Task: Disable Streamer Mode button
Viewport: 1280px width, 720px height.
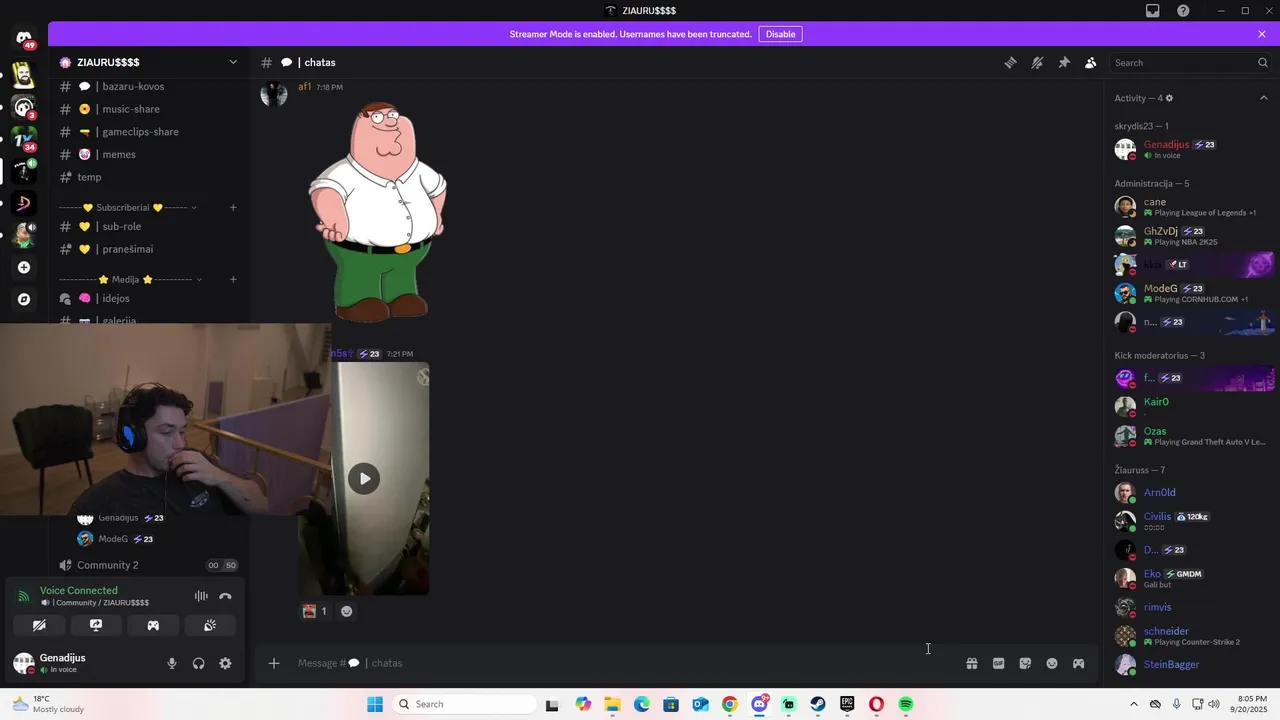Action: [x=780, y=34]
